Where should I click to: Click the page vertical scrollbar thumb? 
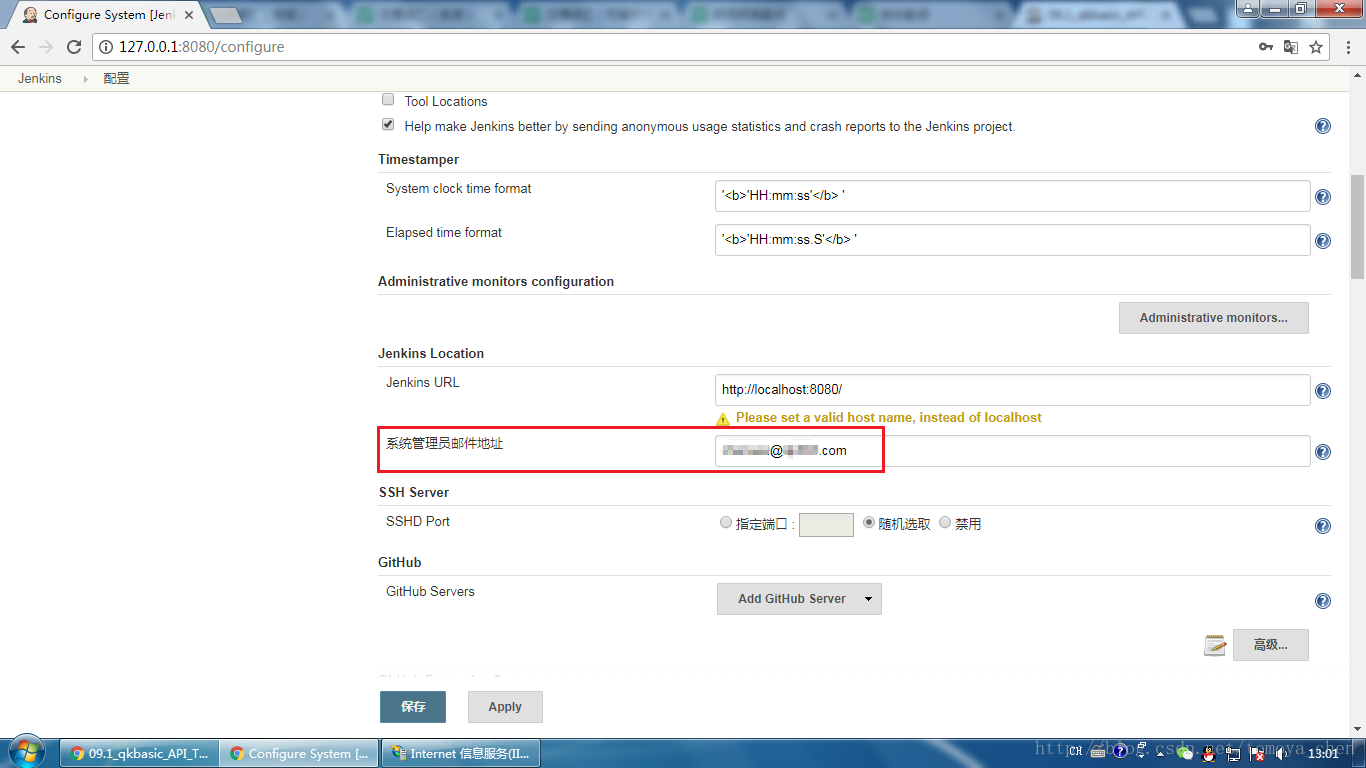click(1357, 226)
